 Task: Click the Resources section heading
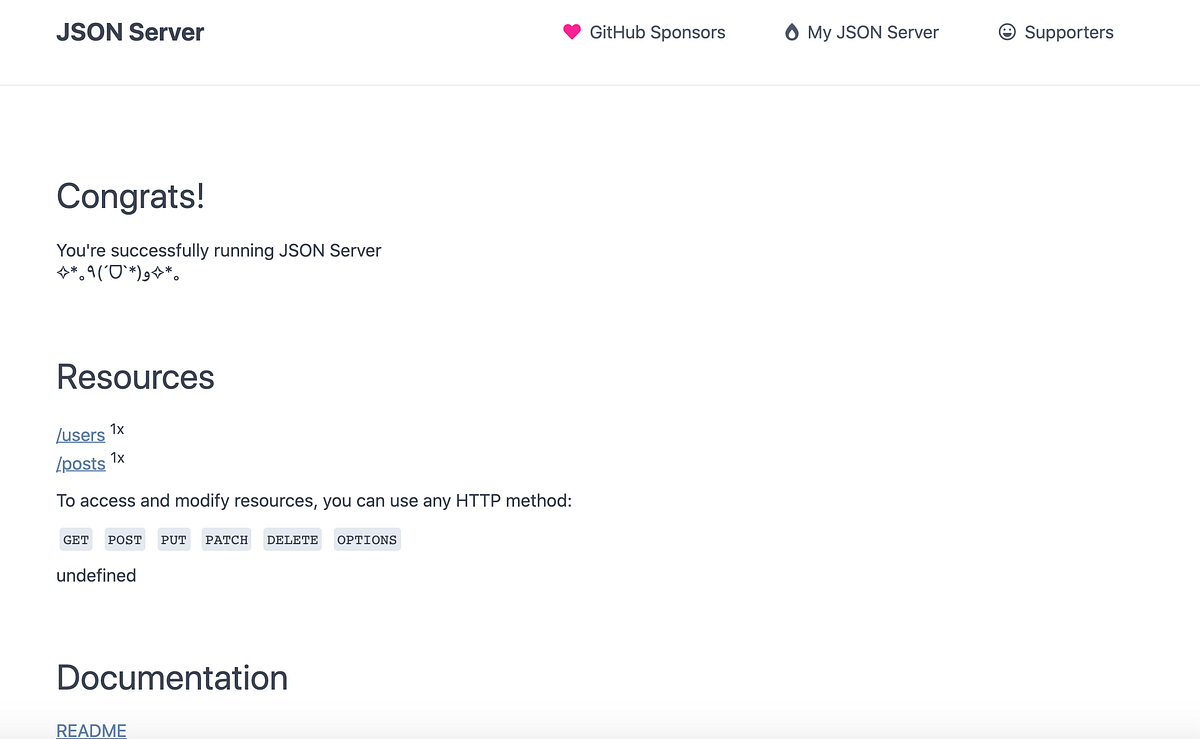(x=135, y=377)
